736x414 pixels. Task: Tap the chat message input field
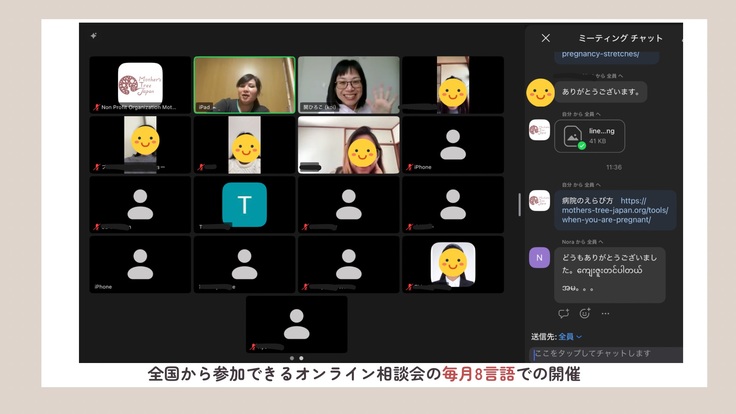[605, 353]
